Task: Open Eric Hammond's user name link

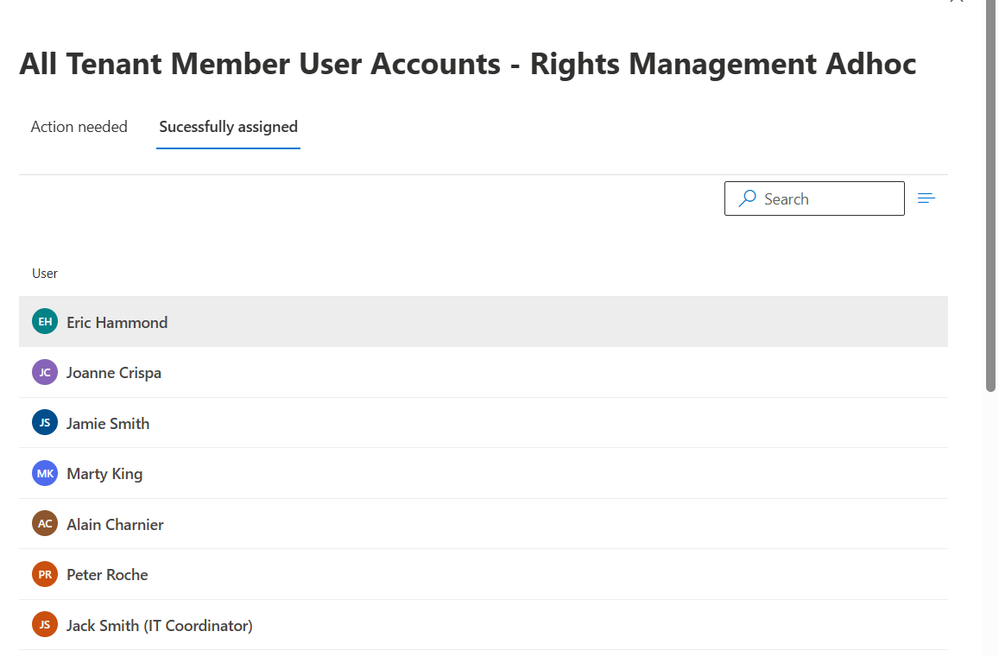Action: coord(117,322)
